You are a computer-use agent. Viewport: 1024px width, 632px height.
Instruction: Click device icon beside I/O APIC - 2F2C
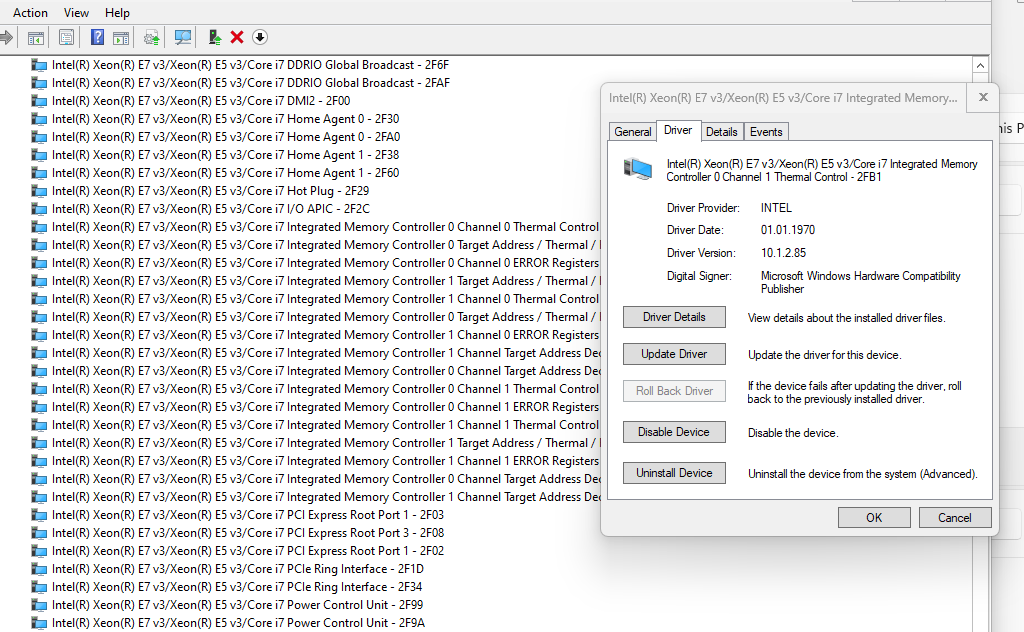[x=39, y=210]
